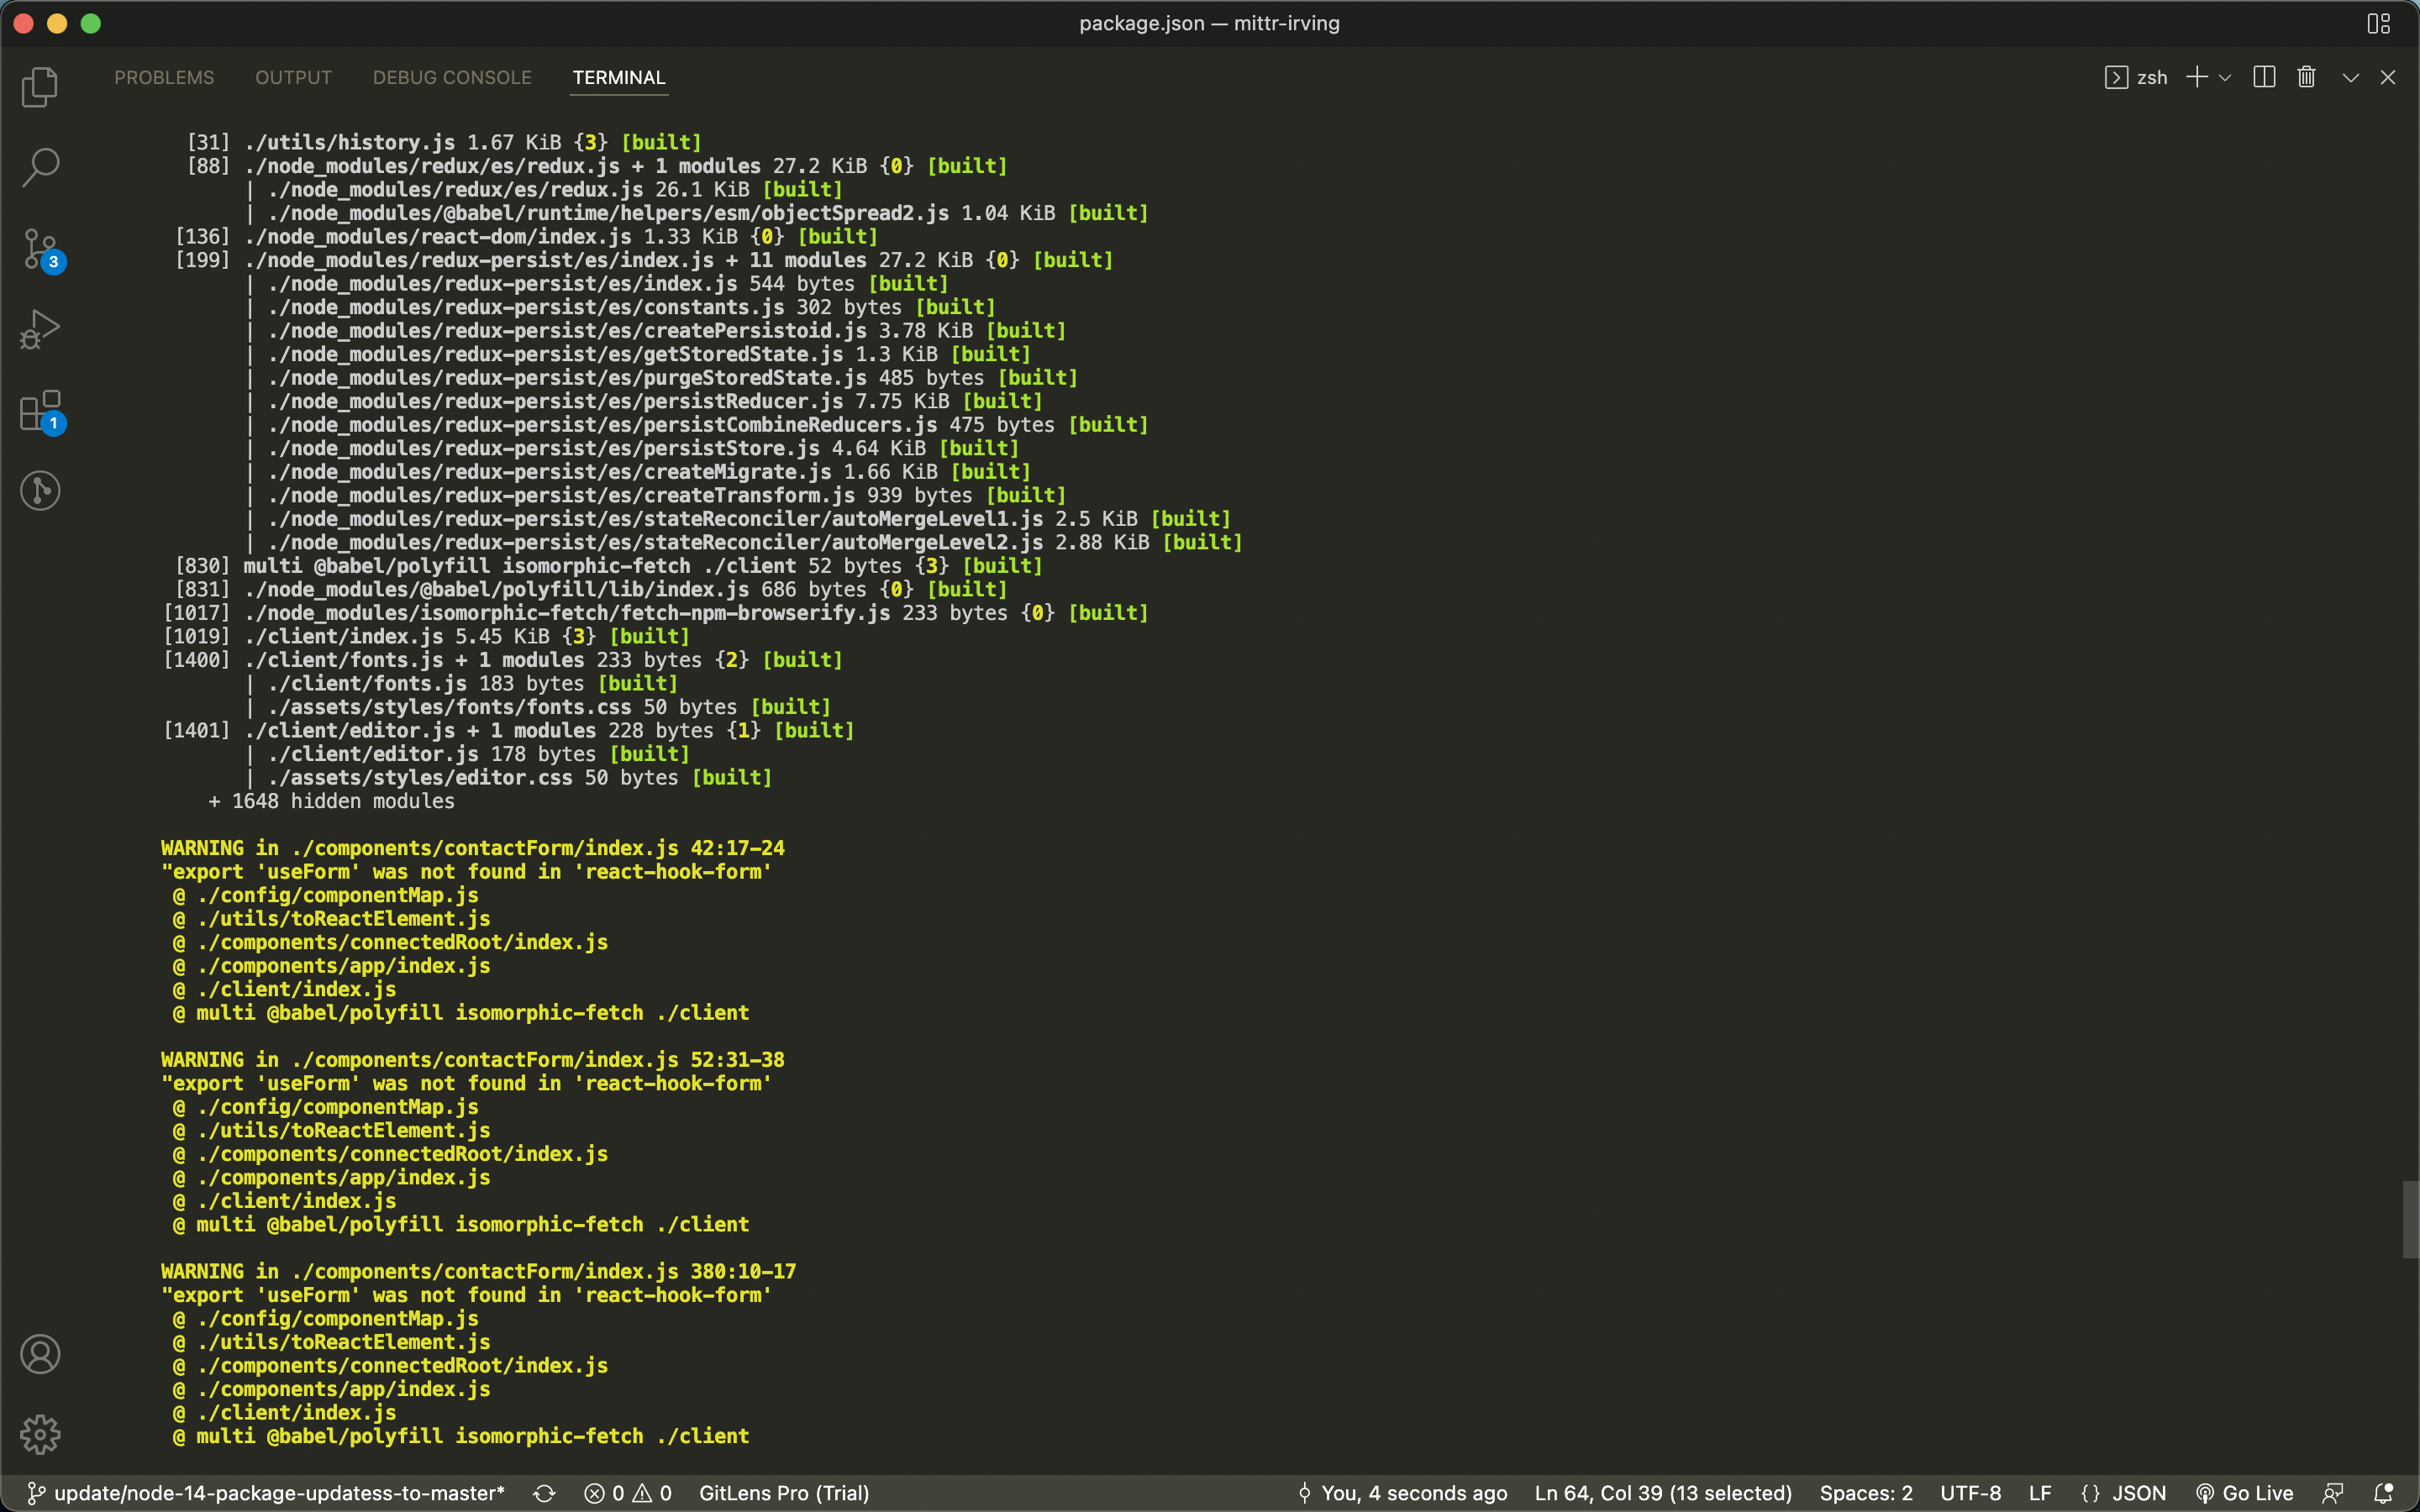
Task: Kill the terminal with the trash icon
Action: click(2306, 77)
